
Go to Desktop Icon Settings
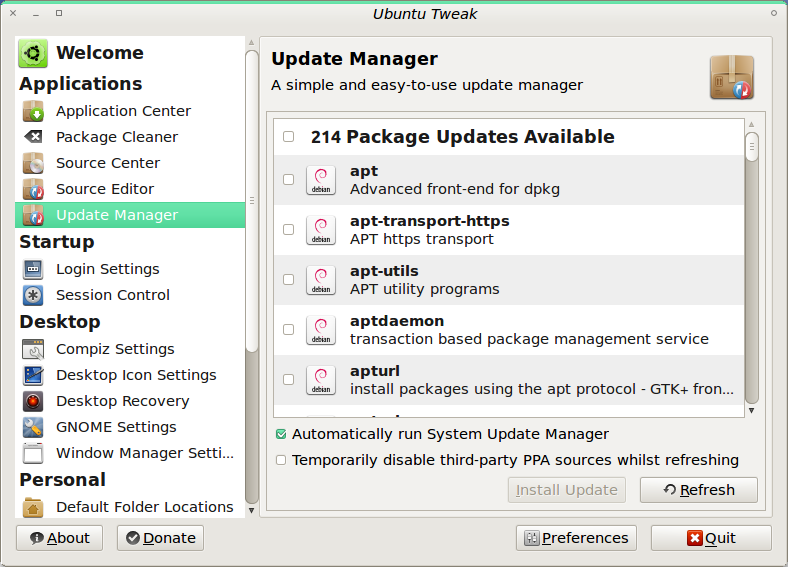coord(130,375)
